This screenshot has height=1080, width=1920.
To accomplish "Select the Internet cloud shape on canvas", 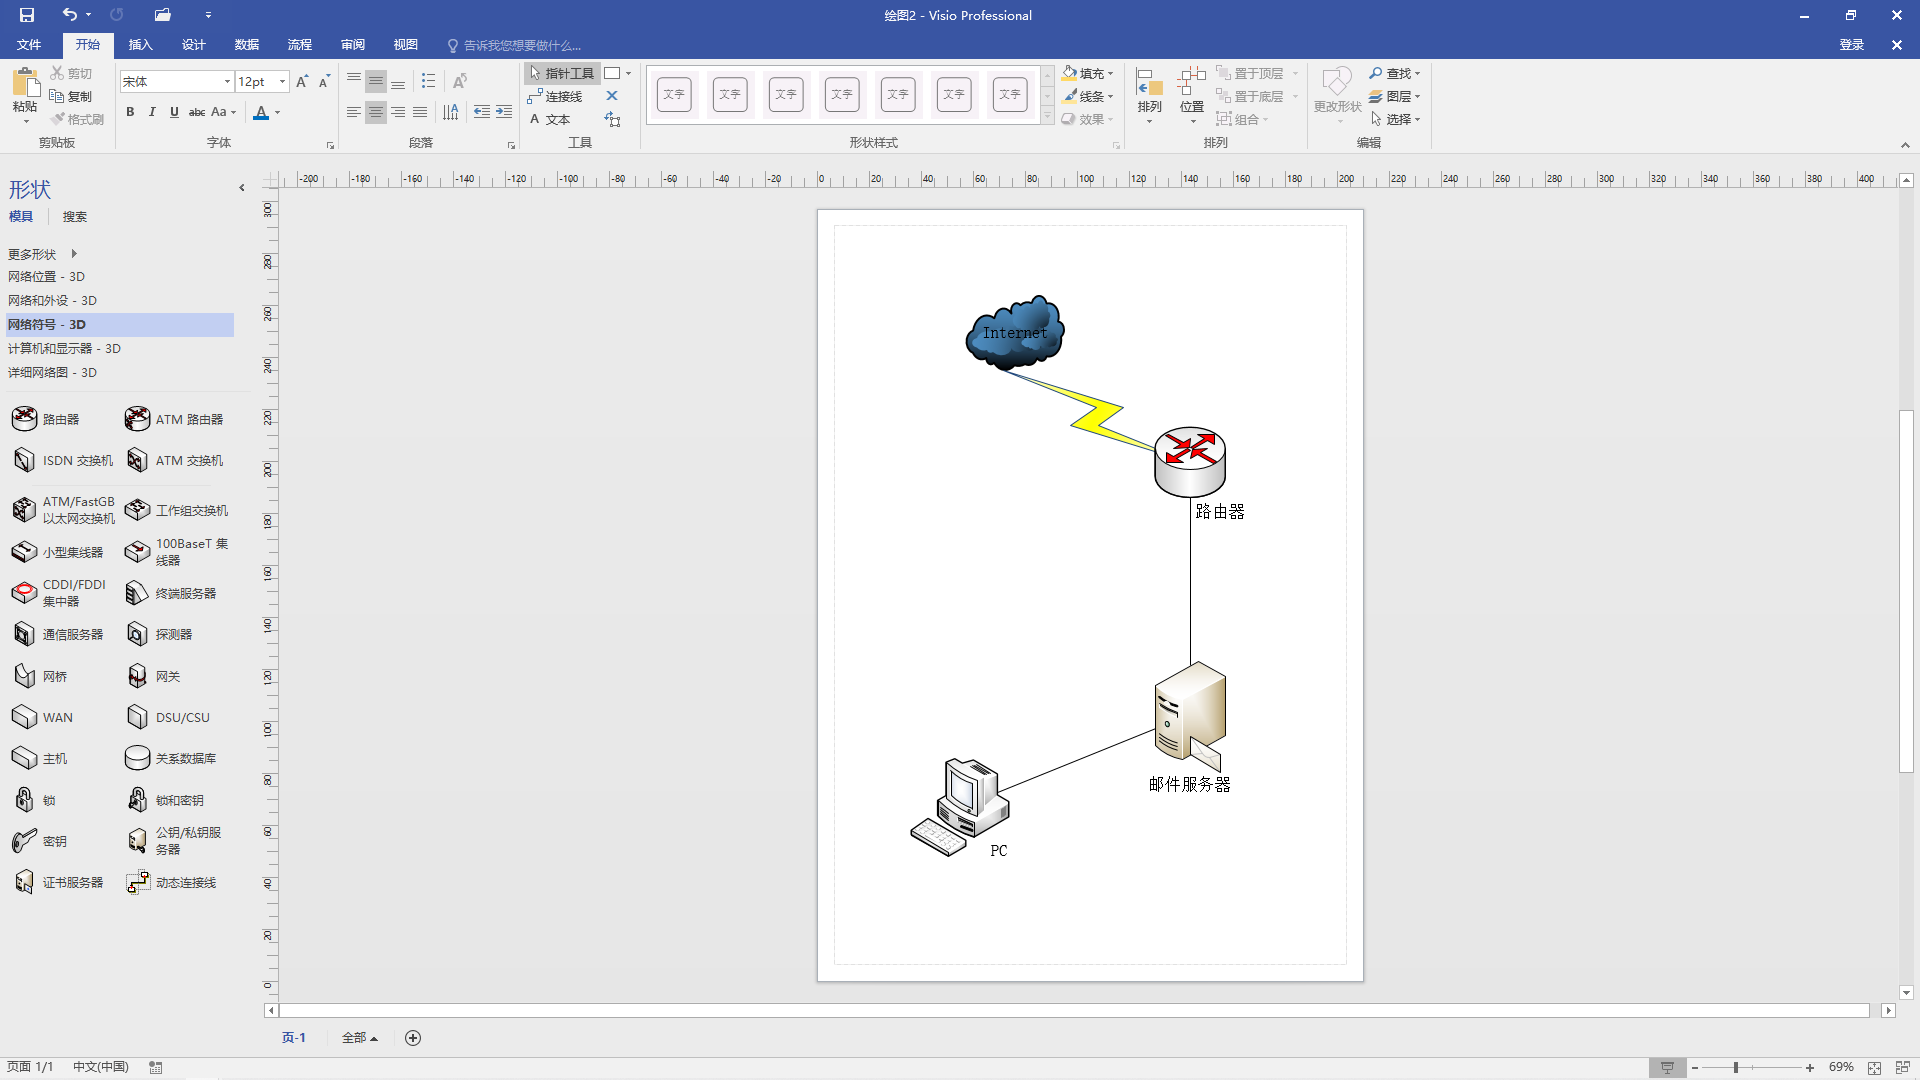I will [1015, 332].
